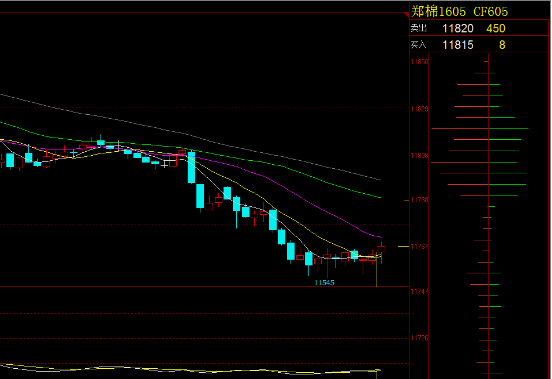Click the red triangle marker beside the contract title
The width and height of the screenshot is (552, 379).
[407, 15]
